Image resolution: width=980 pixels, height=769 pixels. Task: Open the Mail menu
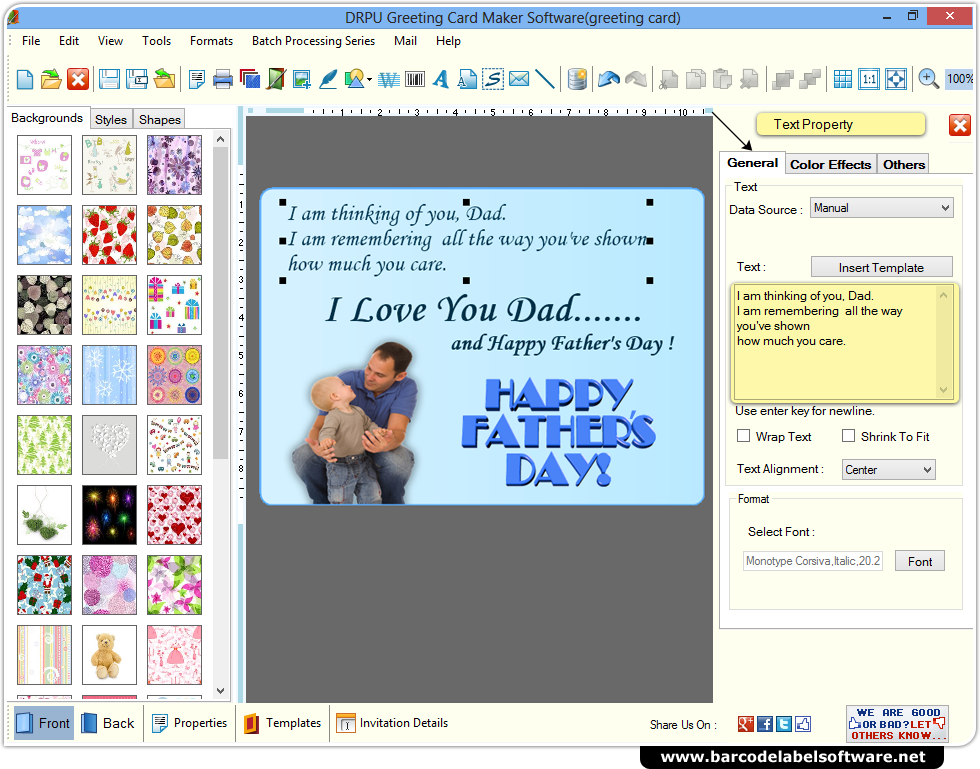point(405,41)
